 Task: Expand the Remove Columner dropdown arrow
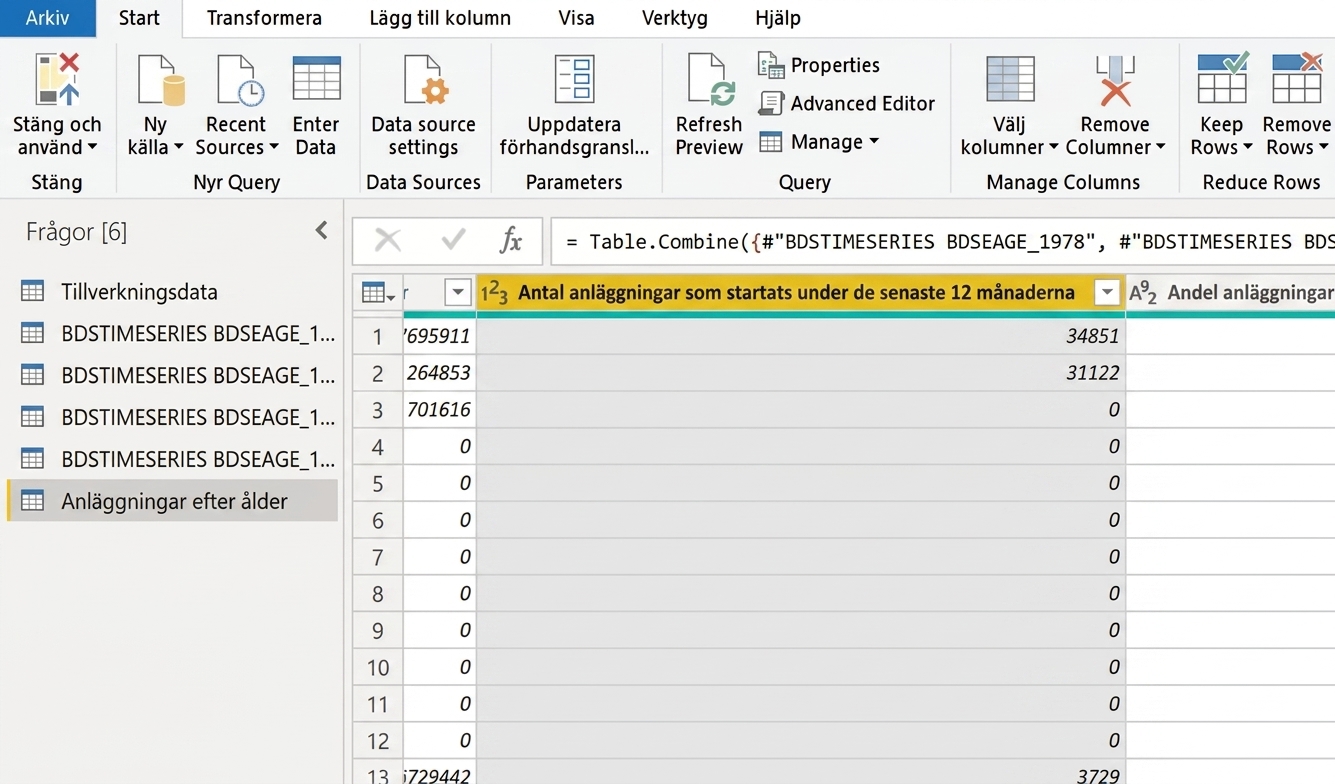(x=1160, y=148)
